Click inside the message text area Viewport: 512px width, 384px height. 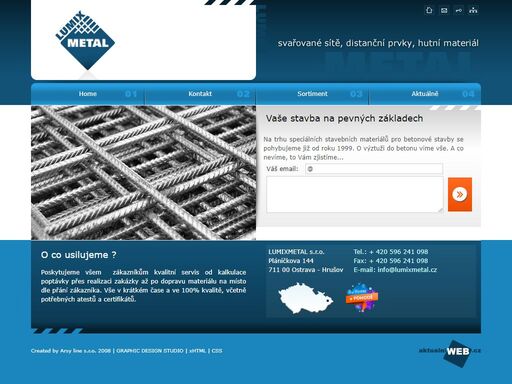click(x=355, y=195)
